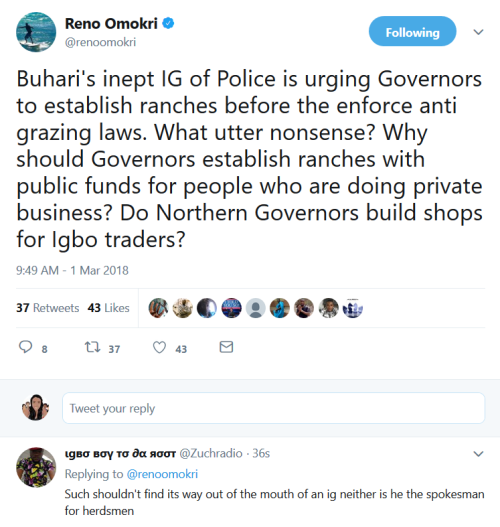Open the first liker's avatar in the row
This screenshot has height=527, width=500.
pos(158,308)
